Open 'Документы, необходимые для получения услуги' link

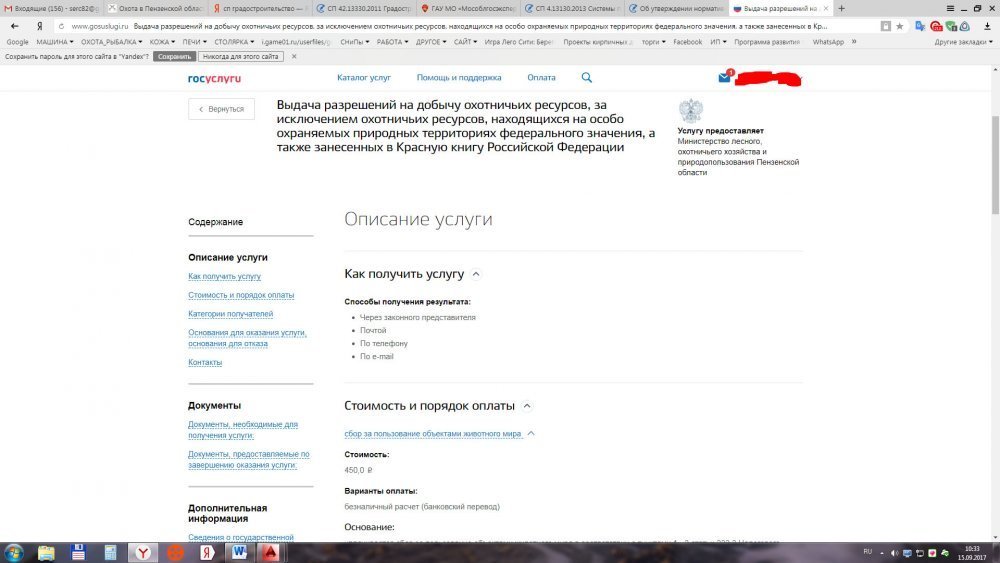(x=242, y=430)
